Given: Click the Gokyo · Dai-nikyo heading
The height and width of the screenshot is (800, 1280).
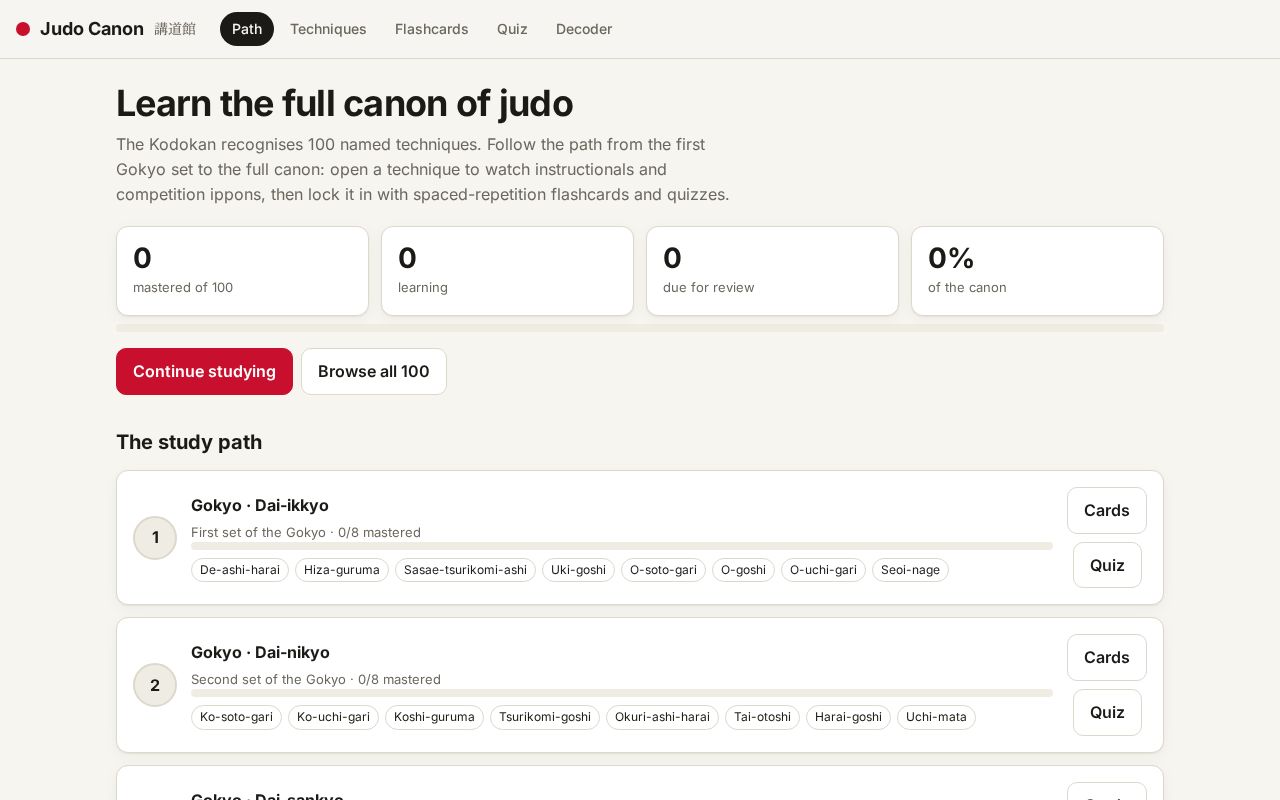Looking at the screenshot, I should (x=260, y=653).
